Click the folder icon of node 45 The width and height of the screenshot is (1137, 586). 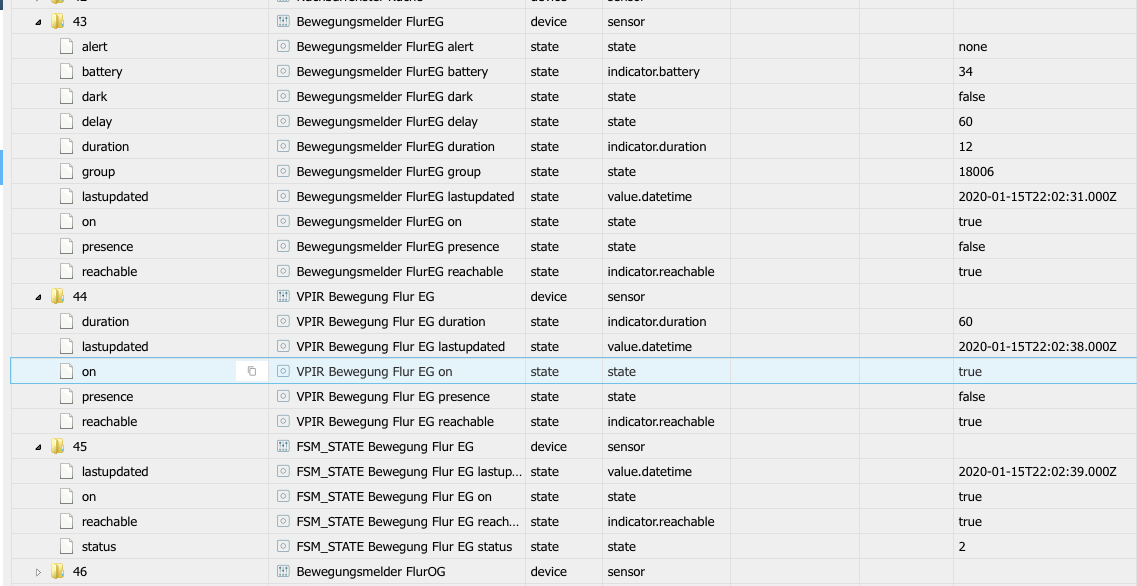57,447
